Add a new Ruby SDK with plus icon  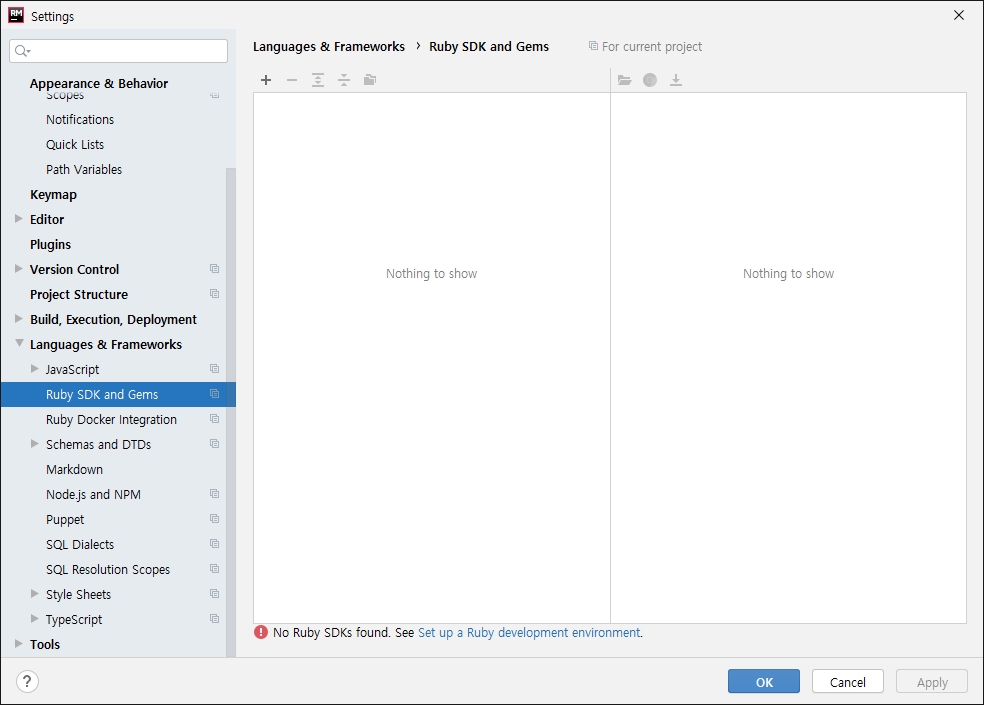pyautogui.click(x=266, y=80)
